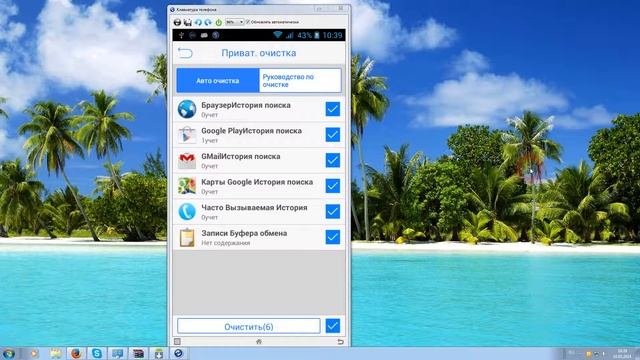Click the Часто Вызываемая История label
This screenshot has height=360, width=640.
pos(254,208)
